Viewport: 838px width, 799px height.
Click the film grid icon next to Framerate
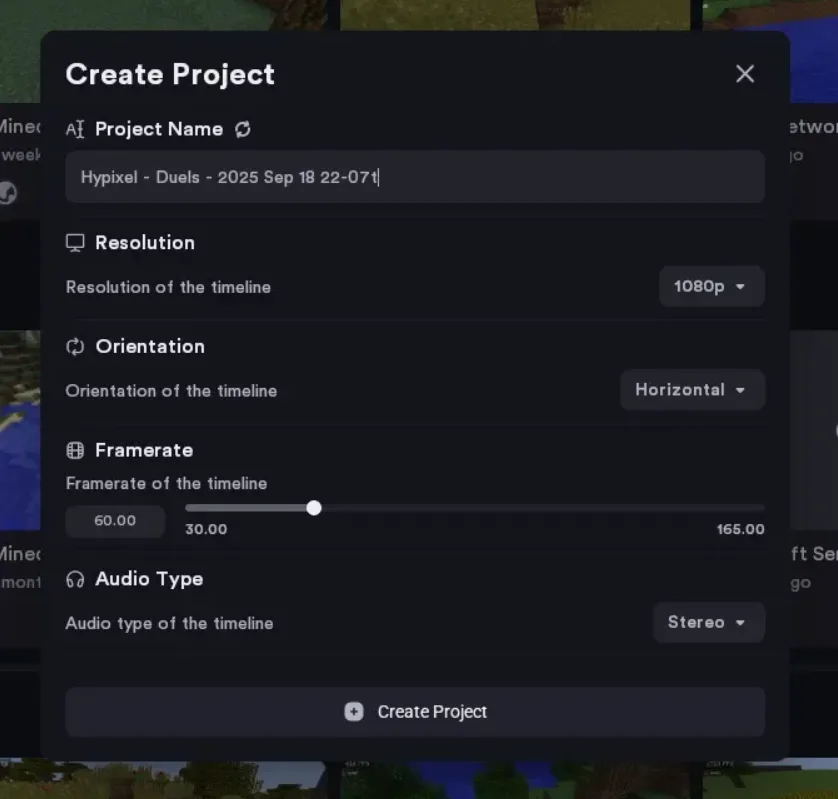[x=75, y=450]
